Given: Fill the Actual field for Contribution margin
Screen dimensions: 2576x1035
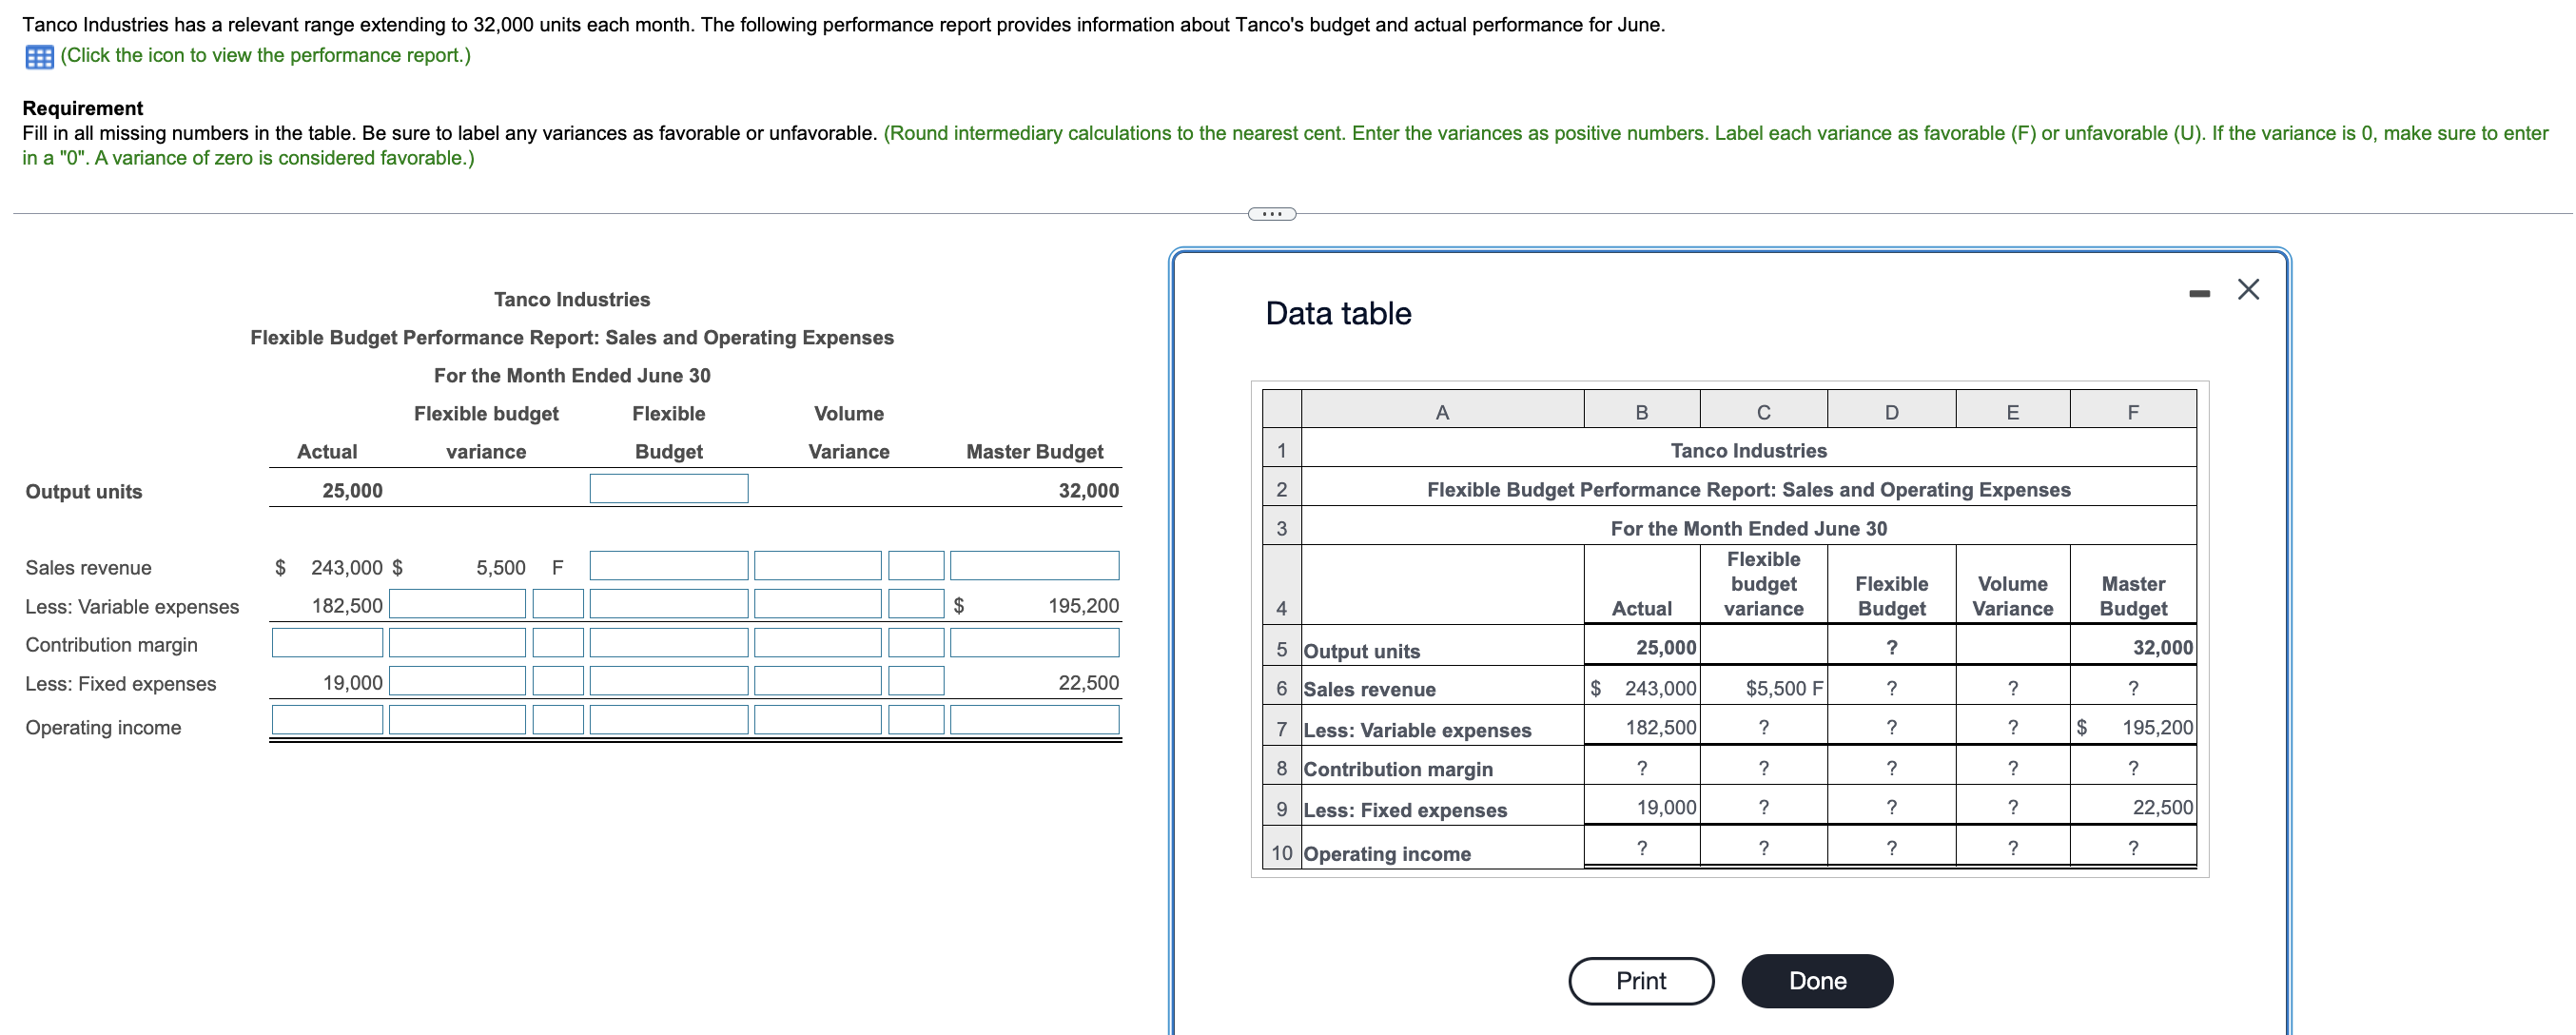Looking at the screenshot, I should pos(326,643).
